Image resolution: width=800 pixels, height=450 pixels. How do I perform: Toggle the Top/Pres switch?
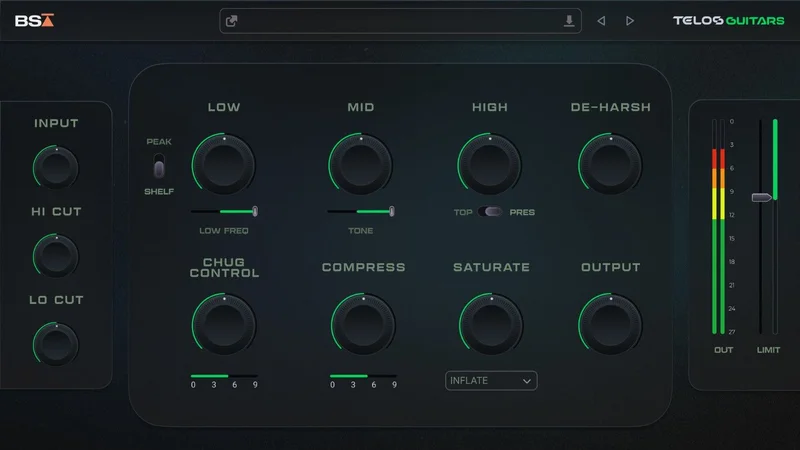click(x=490, y=212)
